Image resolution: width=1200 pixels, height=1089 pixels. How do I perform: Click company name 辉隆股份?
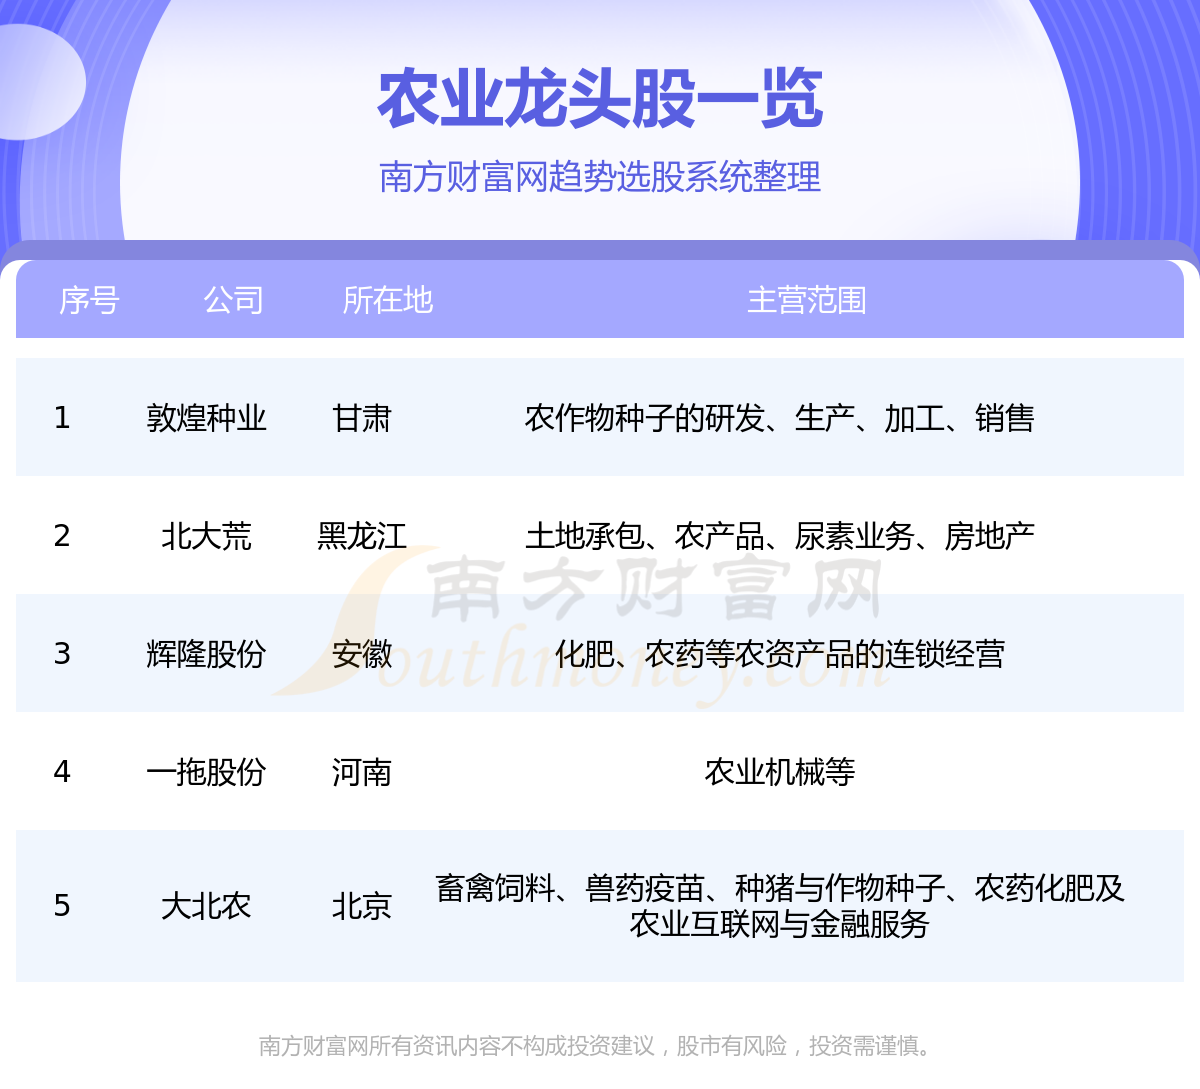point(206,654)
